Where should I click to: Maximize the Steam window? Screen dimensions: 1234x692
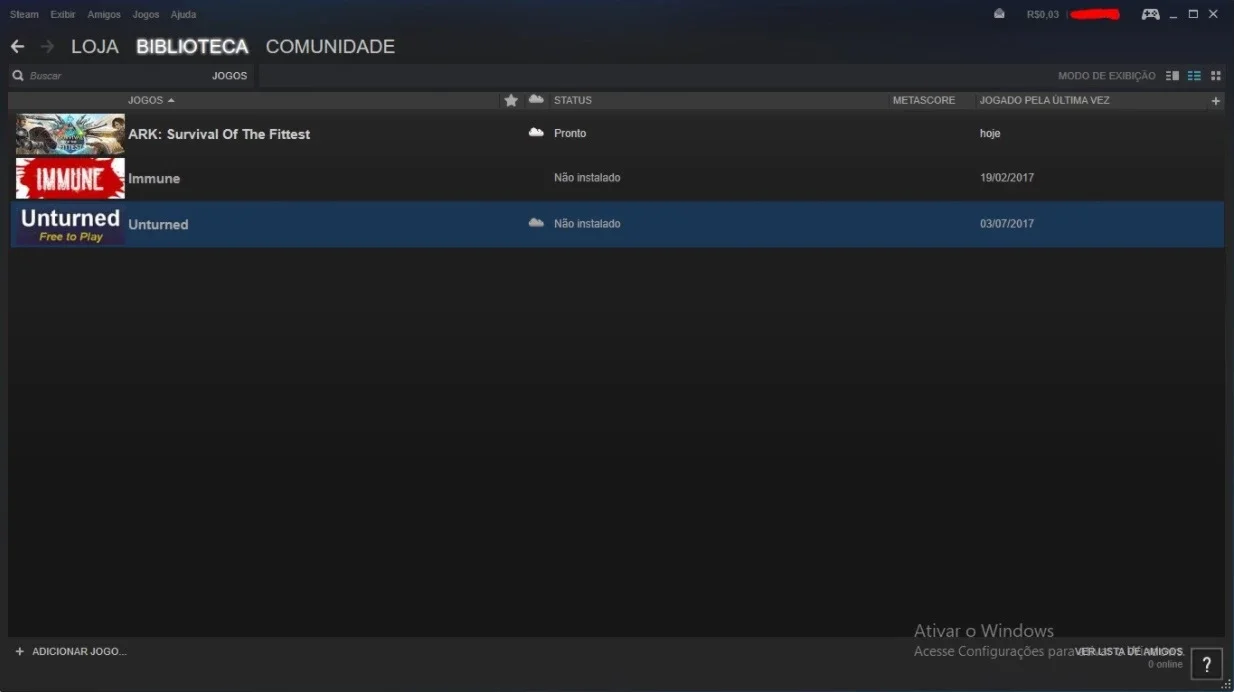[1193, 14]
